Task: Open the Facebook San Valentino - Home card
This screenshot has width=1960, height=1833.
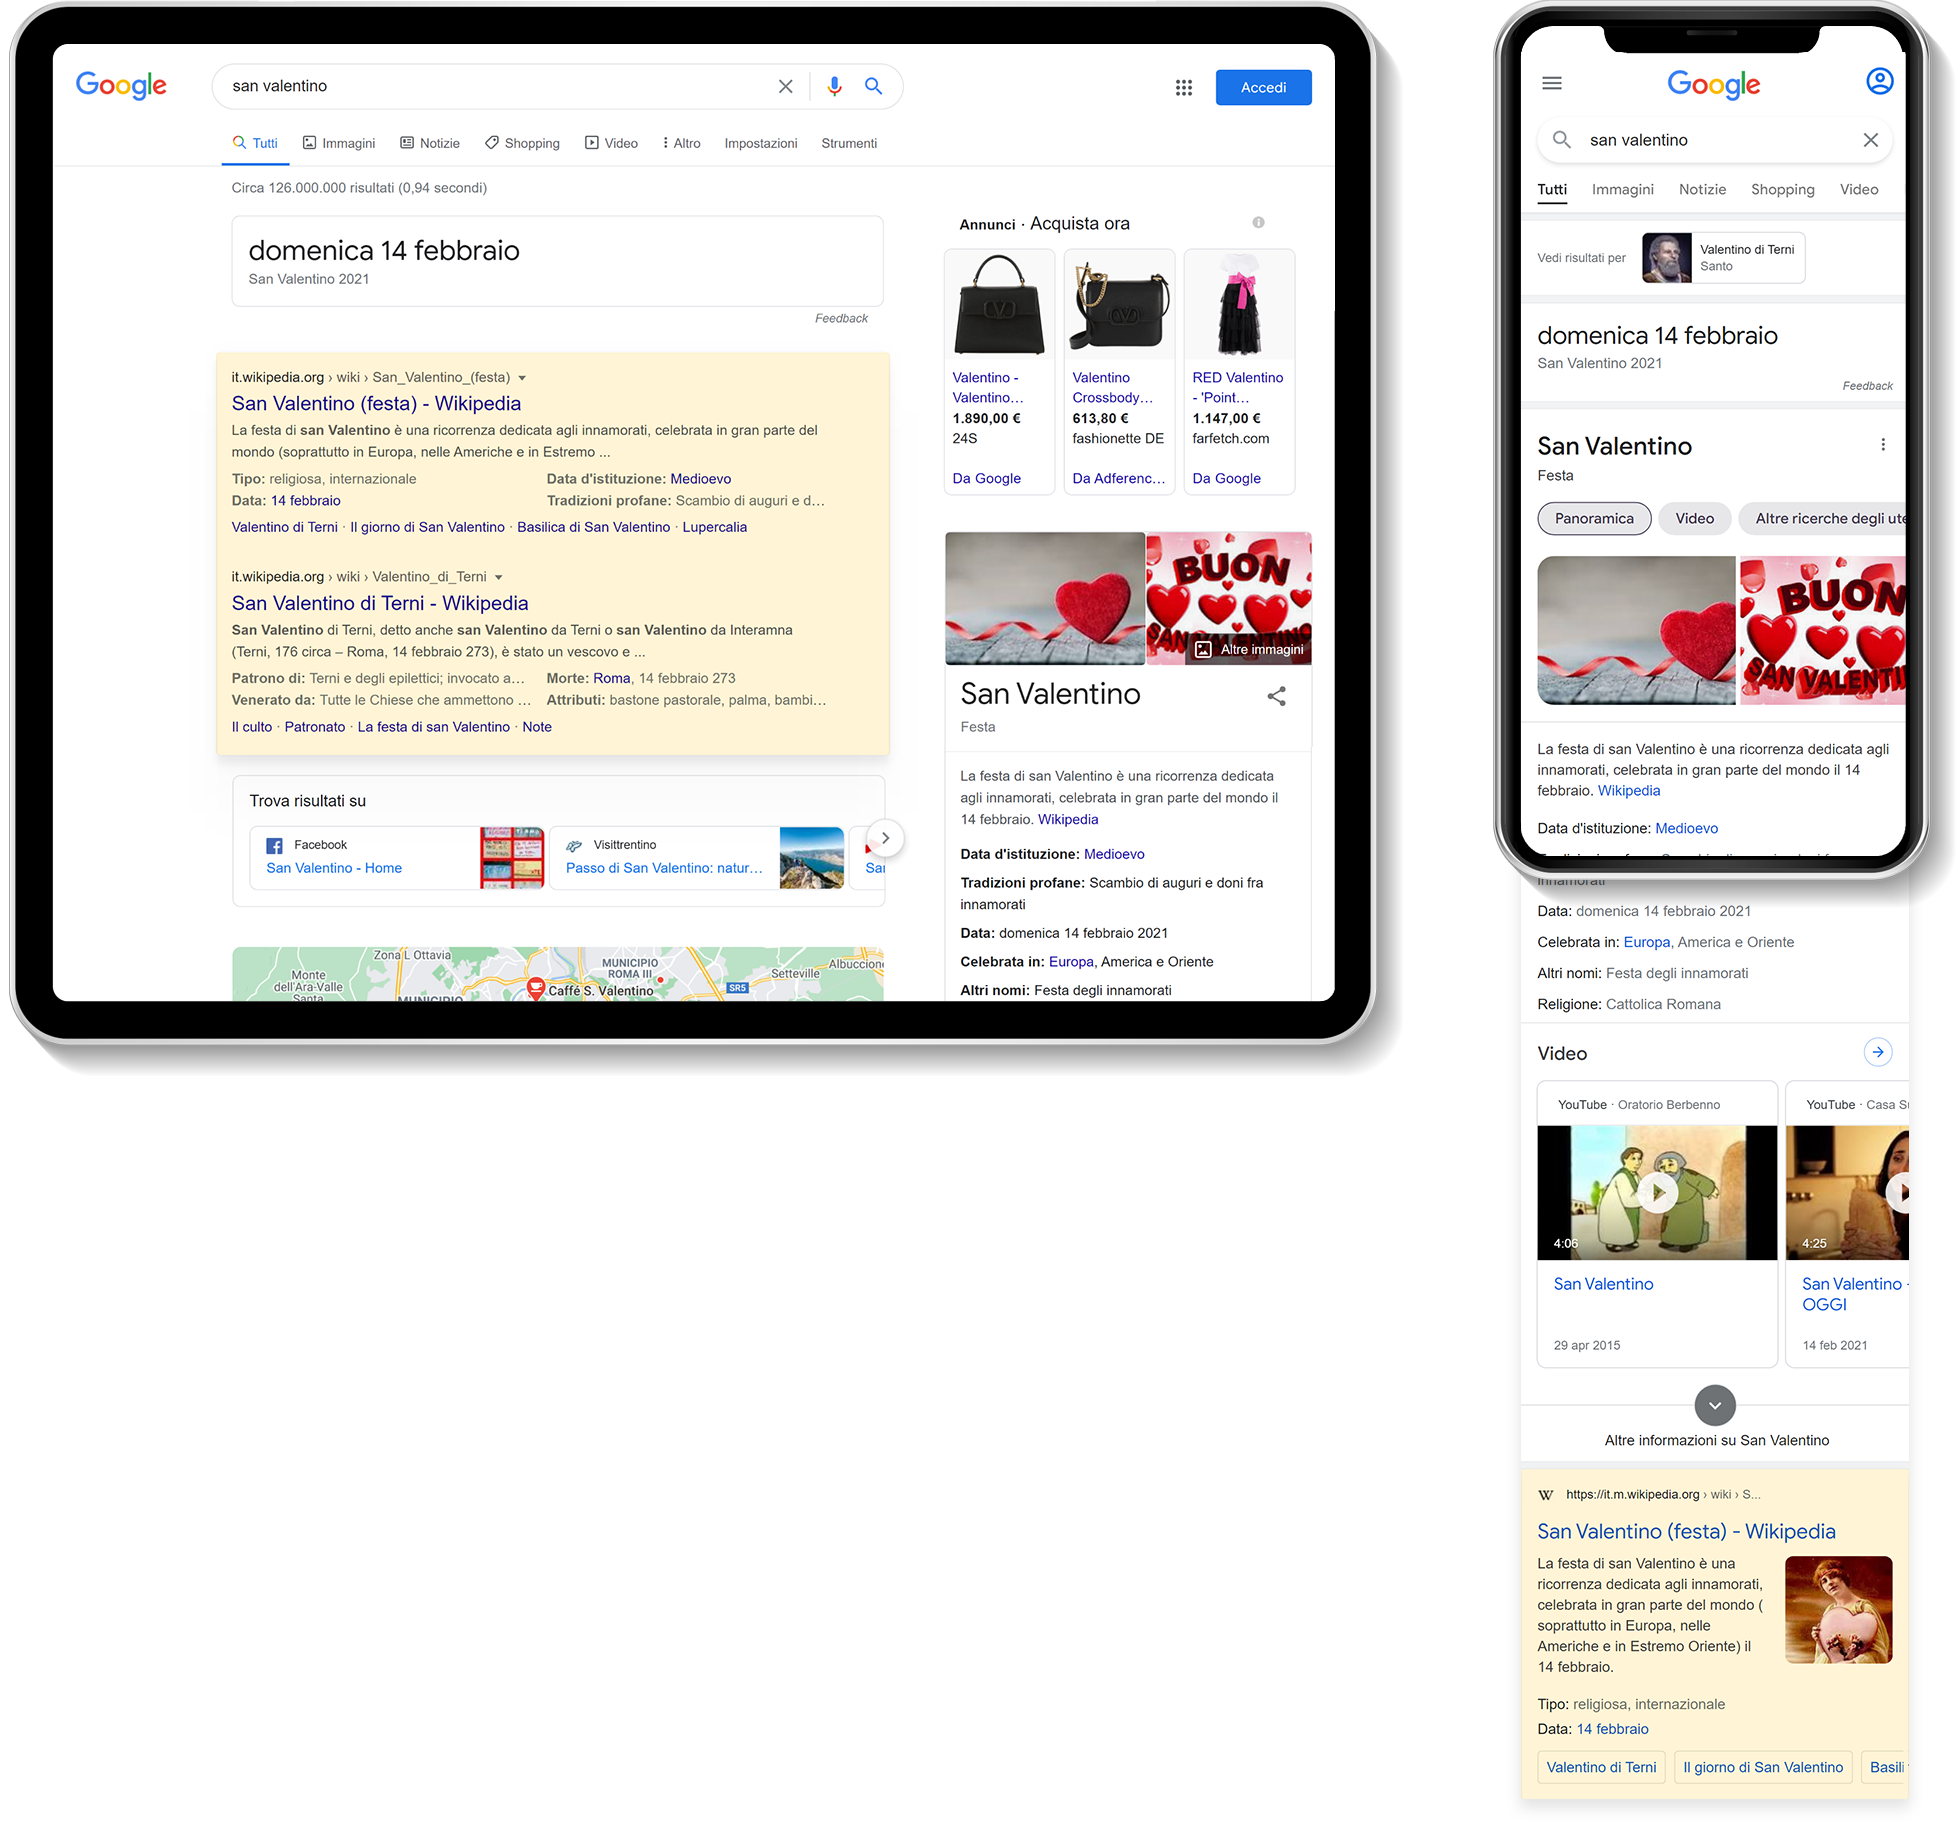Action: pyautogui.click(x=397, y=858)
